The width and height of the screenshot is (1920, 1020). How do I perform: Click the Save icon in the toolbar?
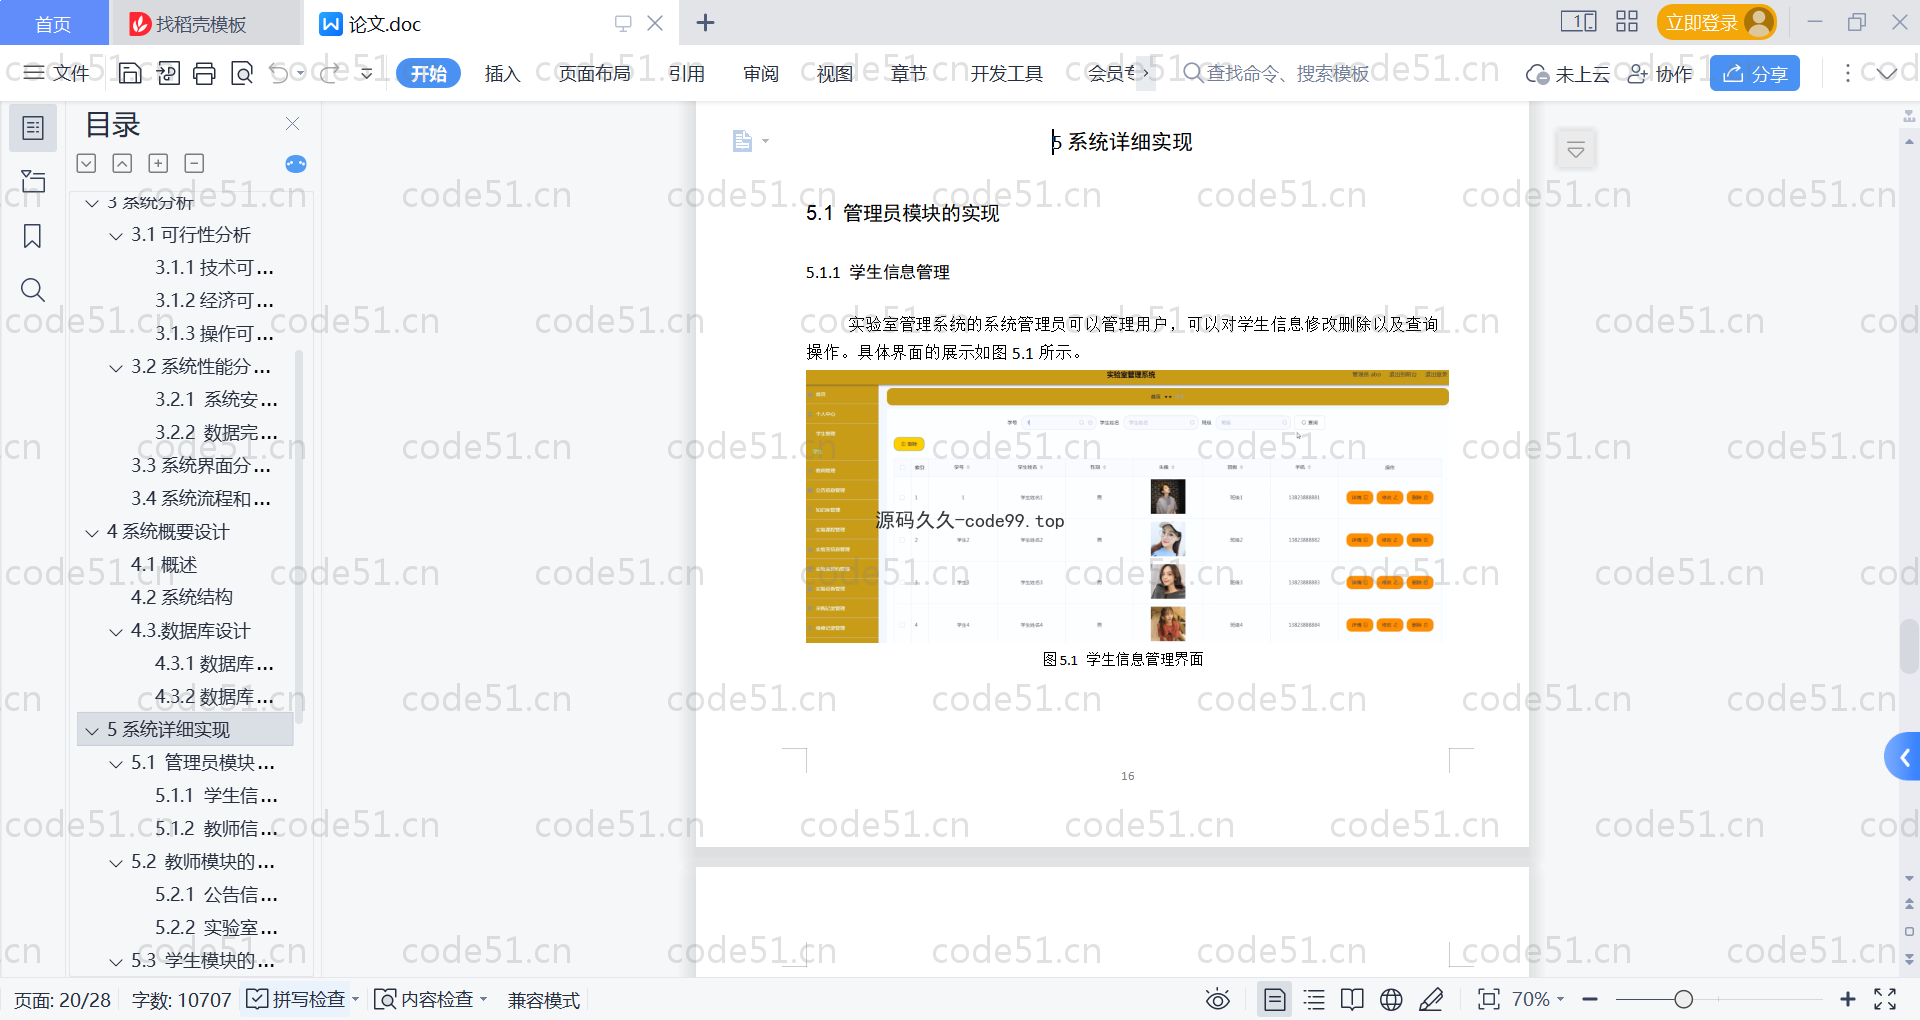(x=130, y=73)
